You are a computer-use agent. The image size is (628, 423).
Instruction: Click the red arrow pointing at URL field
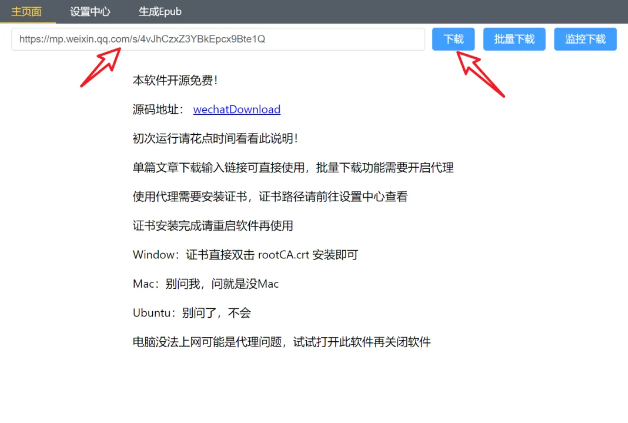click(x=105, y=67)
